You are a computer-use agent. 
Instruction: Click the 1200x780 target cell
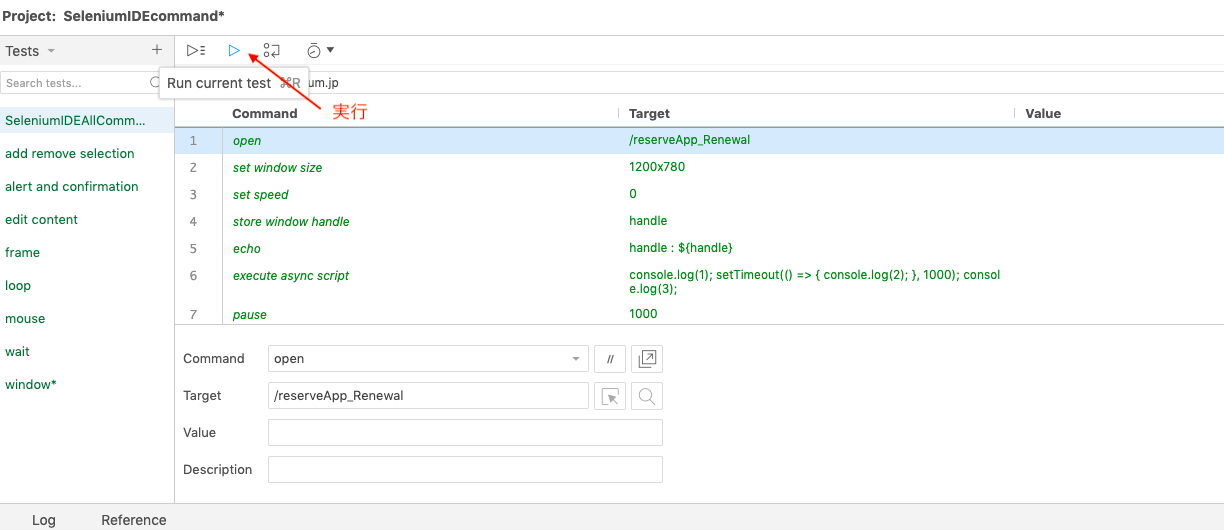(657, 167)
